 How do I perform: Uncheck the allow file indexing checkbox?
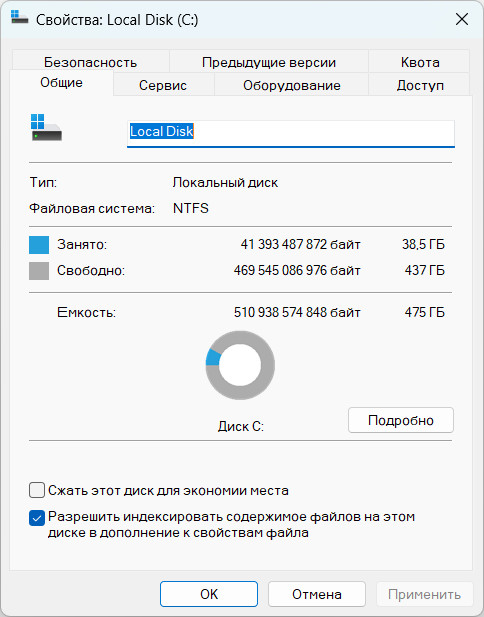point(37,518)
